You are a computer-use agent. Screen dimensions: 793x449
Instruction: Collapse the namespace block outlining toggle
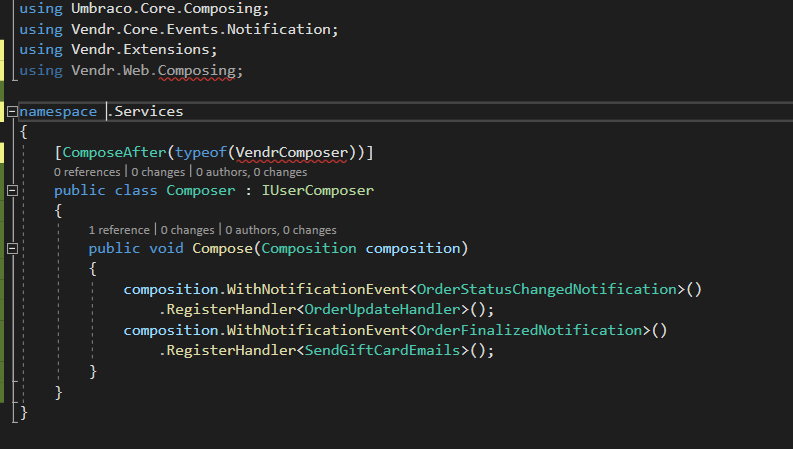pyautogui.click(x=13, y=111)
